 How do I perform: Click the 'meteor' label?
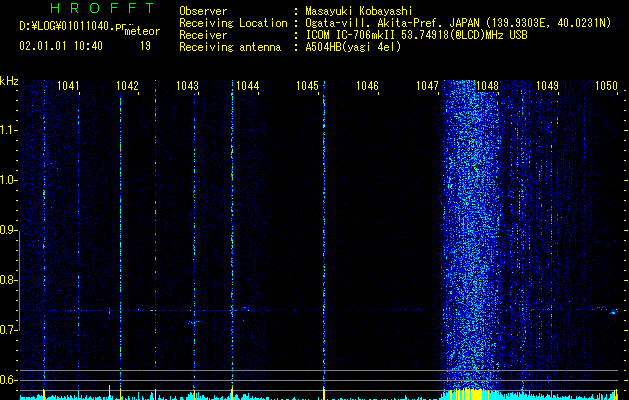[142, 31]
